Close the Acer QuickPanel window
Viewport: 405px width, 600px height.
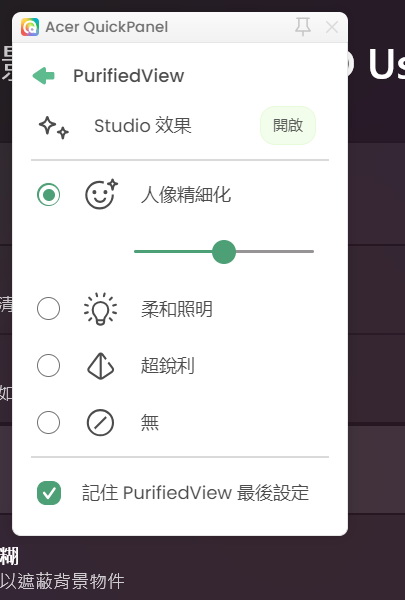point(332,27)
